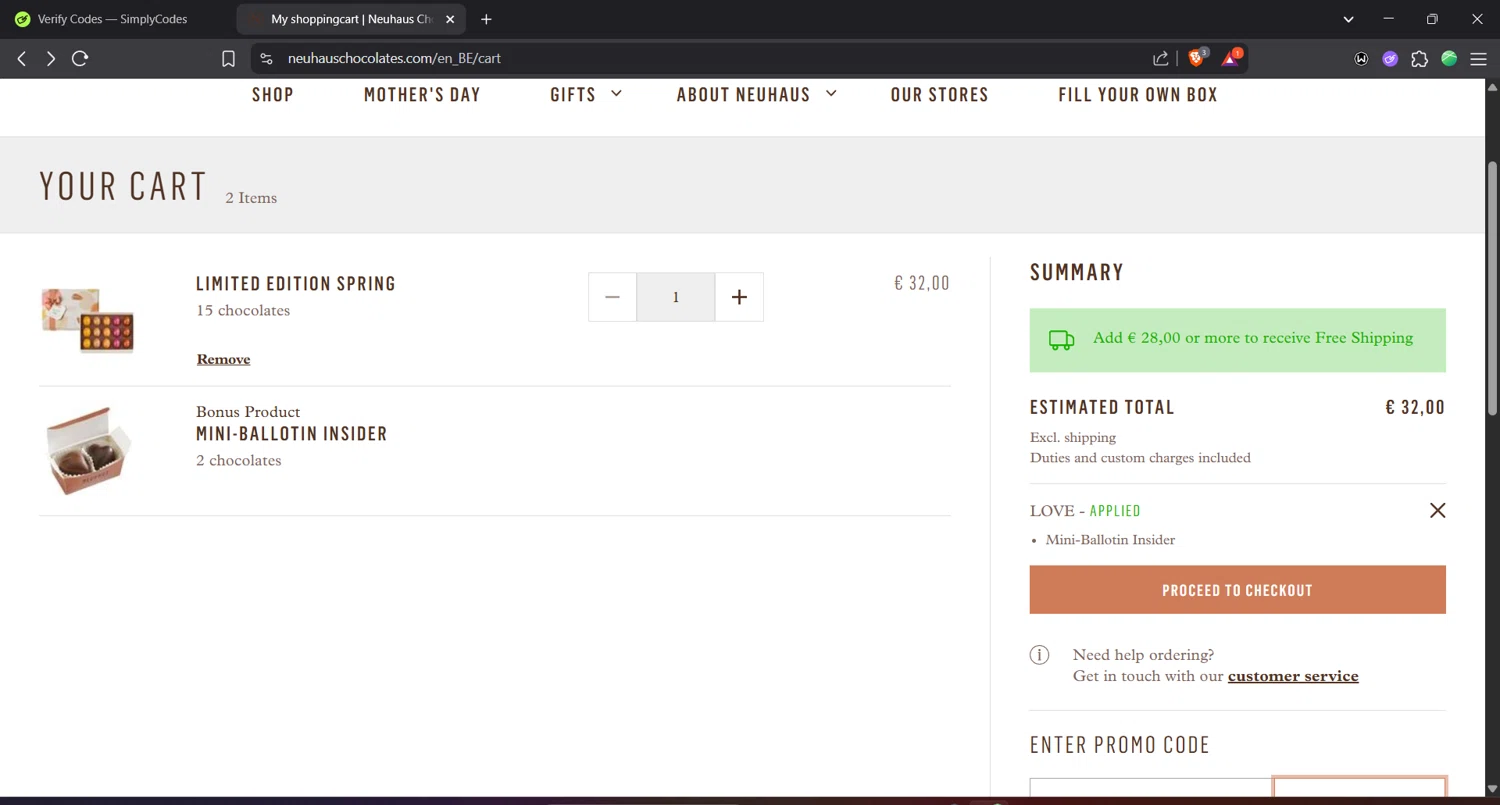Open FILL YOUR OWN BOX page
The height and width of the screenshot is (805, 1500).
(x=1138, y=95)
